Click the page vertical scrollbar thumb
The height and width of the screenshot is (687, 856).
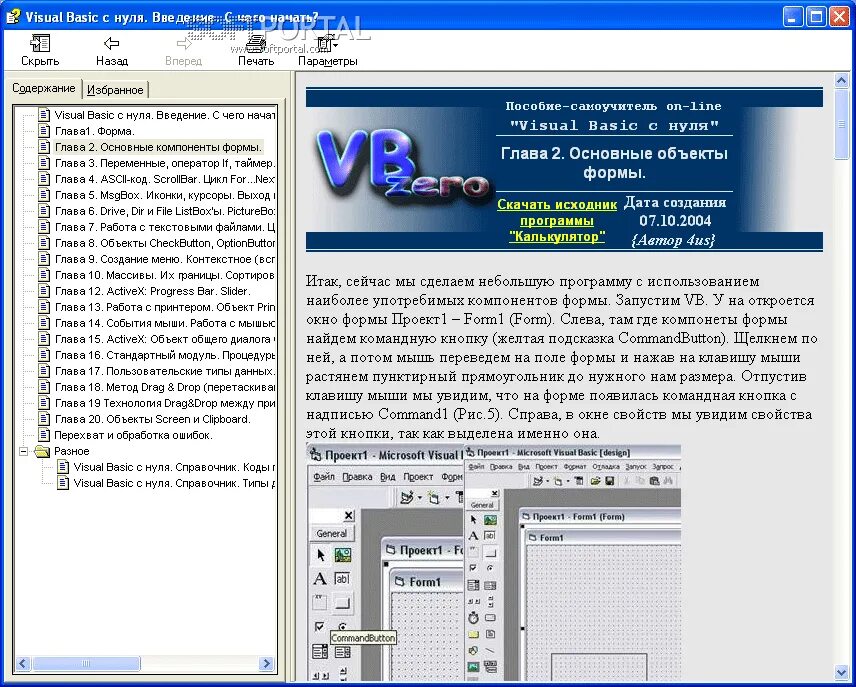pos(841,125)
